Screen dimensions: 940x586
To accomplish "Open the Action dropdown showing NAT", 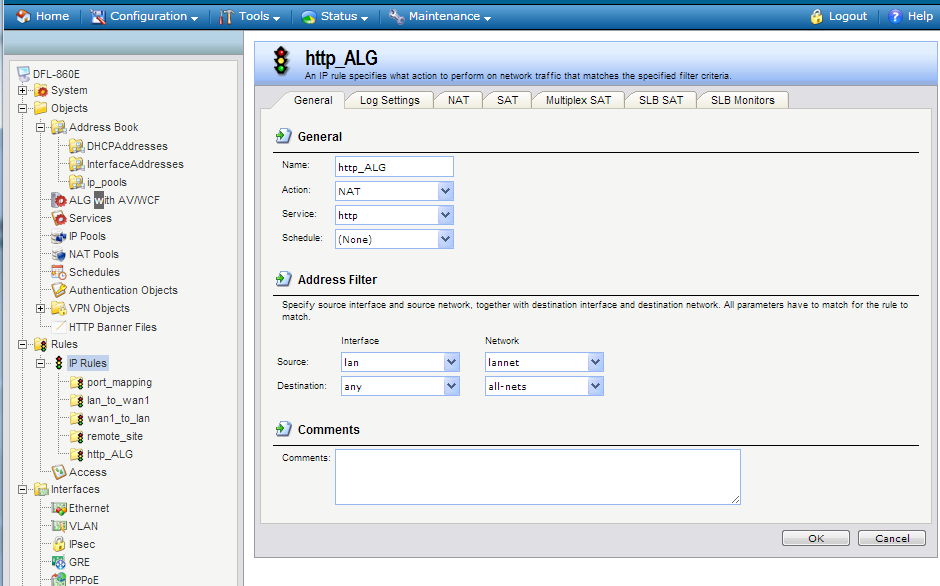I will 445,191.
